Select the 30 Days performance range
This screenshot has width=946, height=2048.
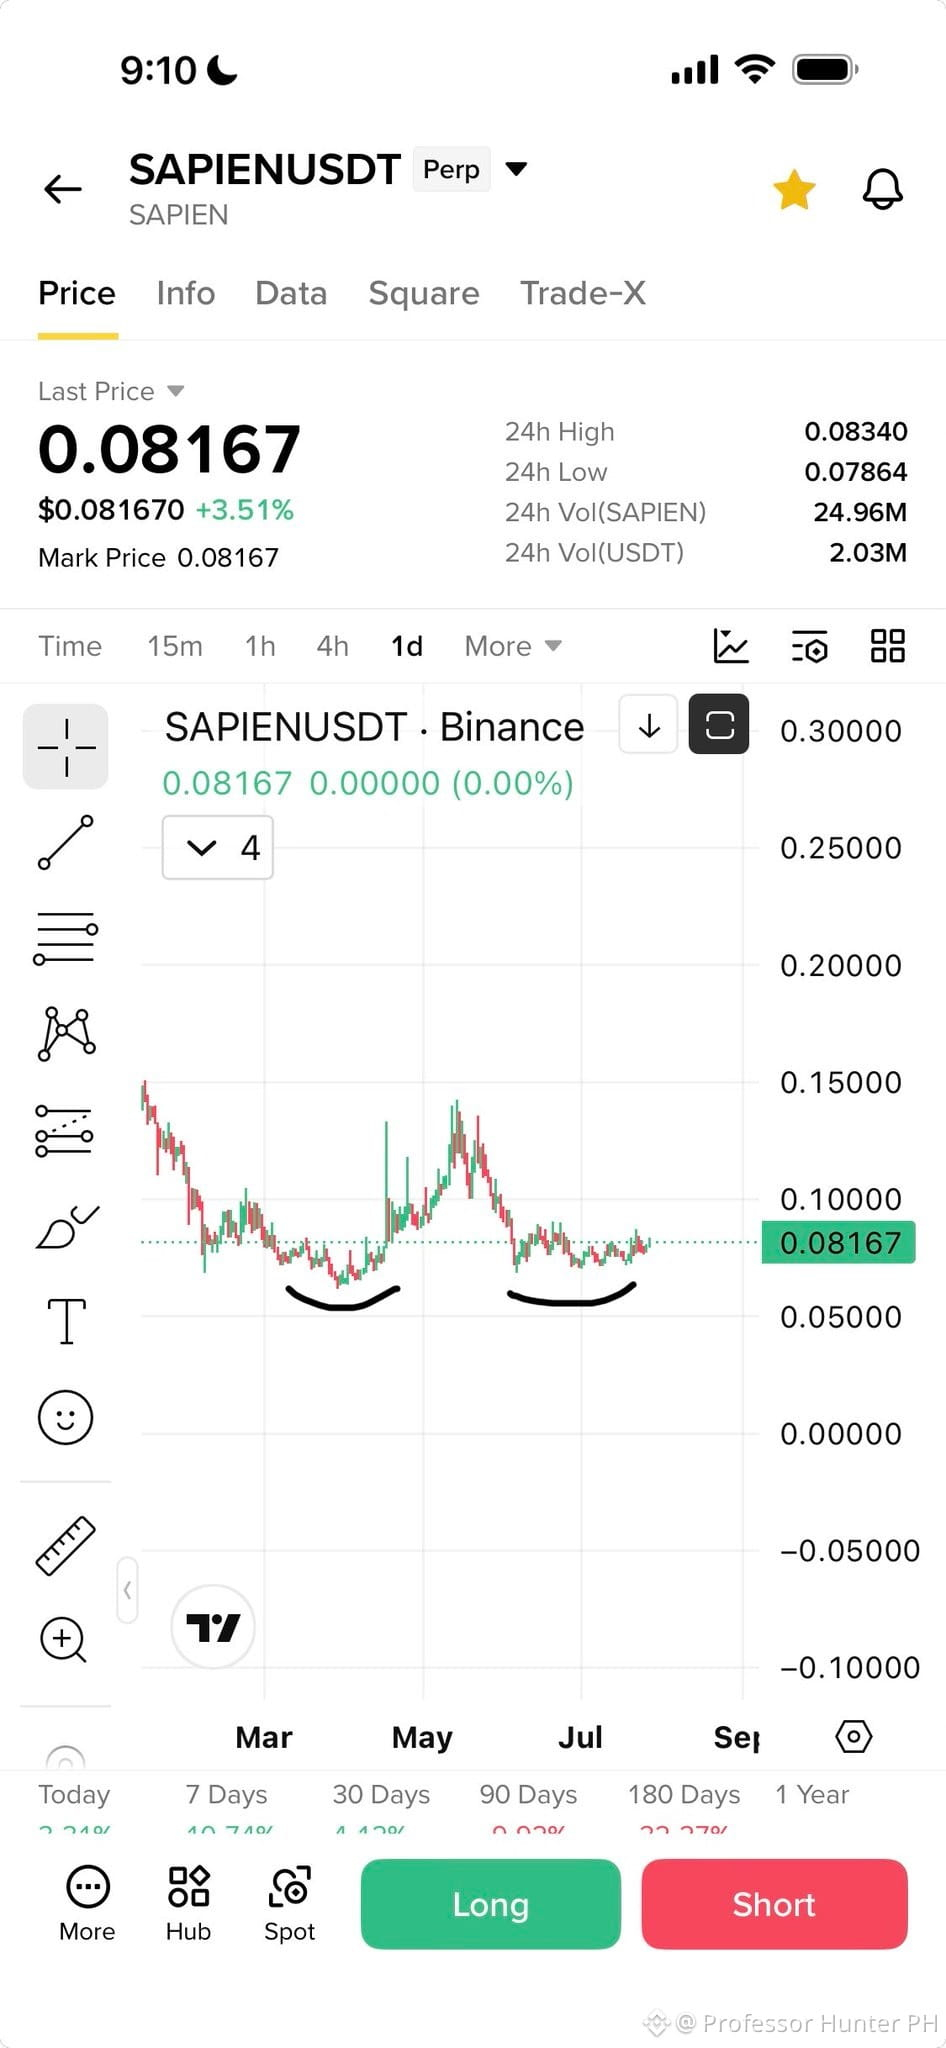(x=381, y=1795)
